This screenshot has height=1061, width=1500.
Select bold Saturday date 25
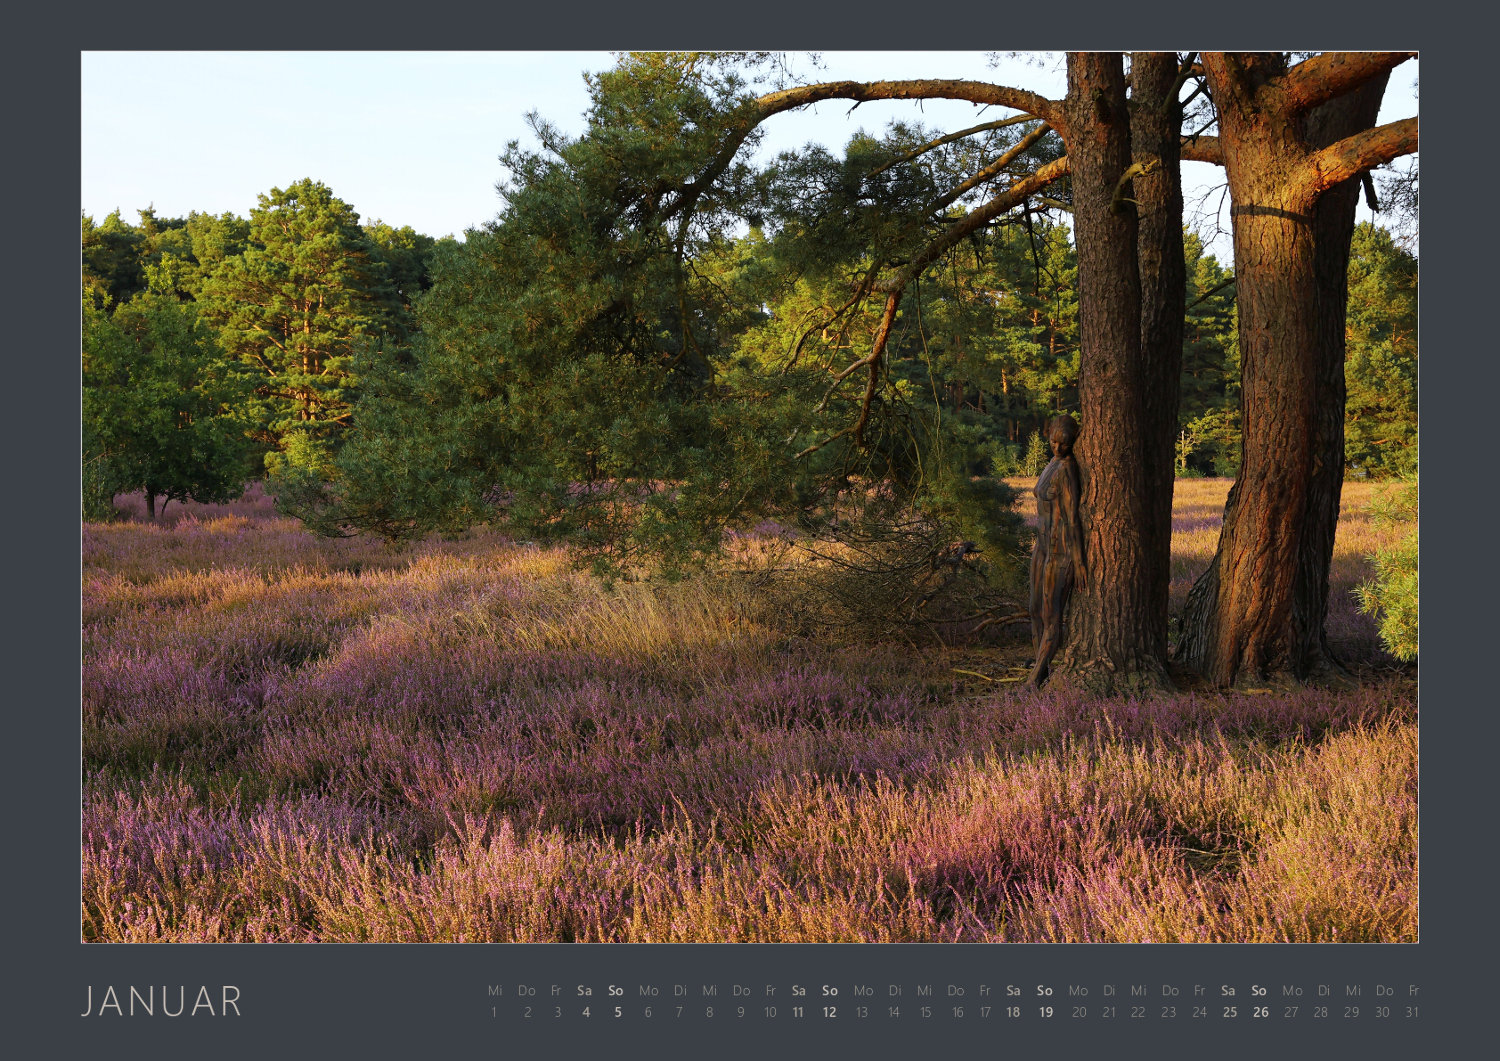point(1229,1012)
